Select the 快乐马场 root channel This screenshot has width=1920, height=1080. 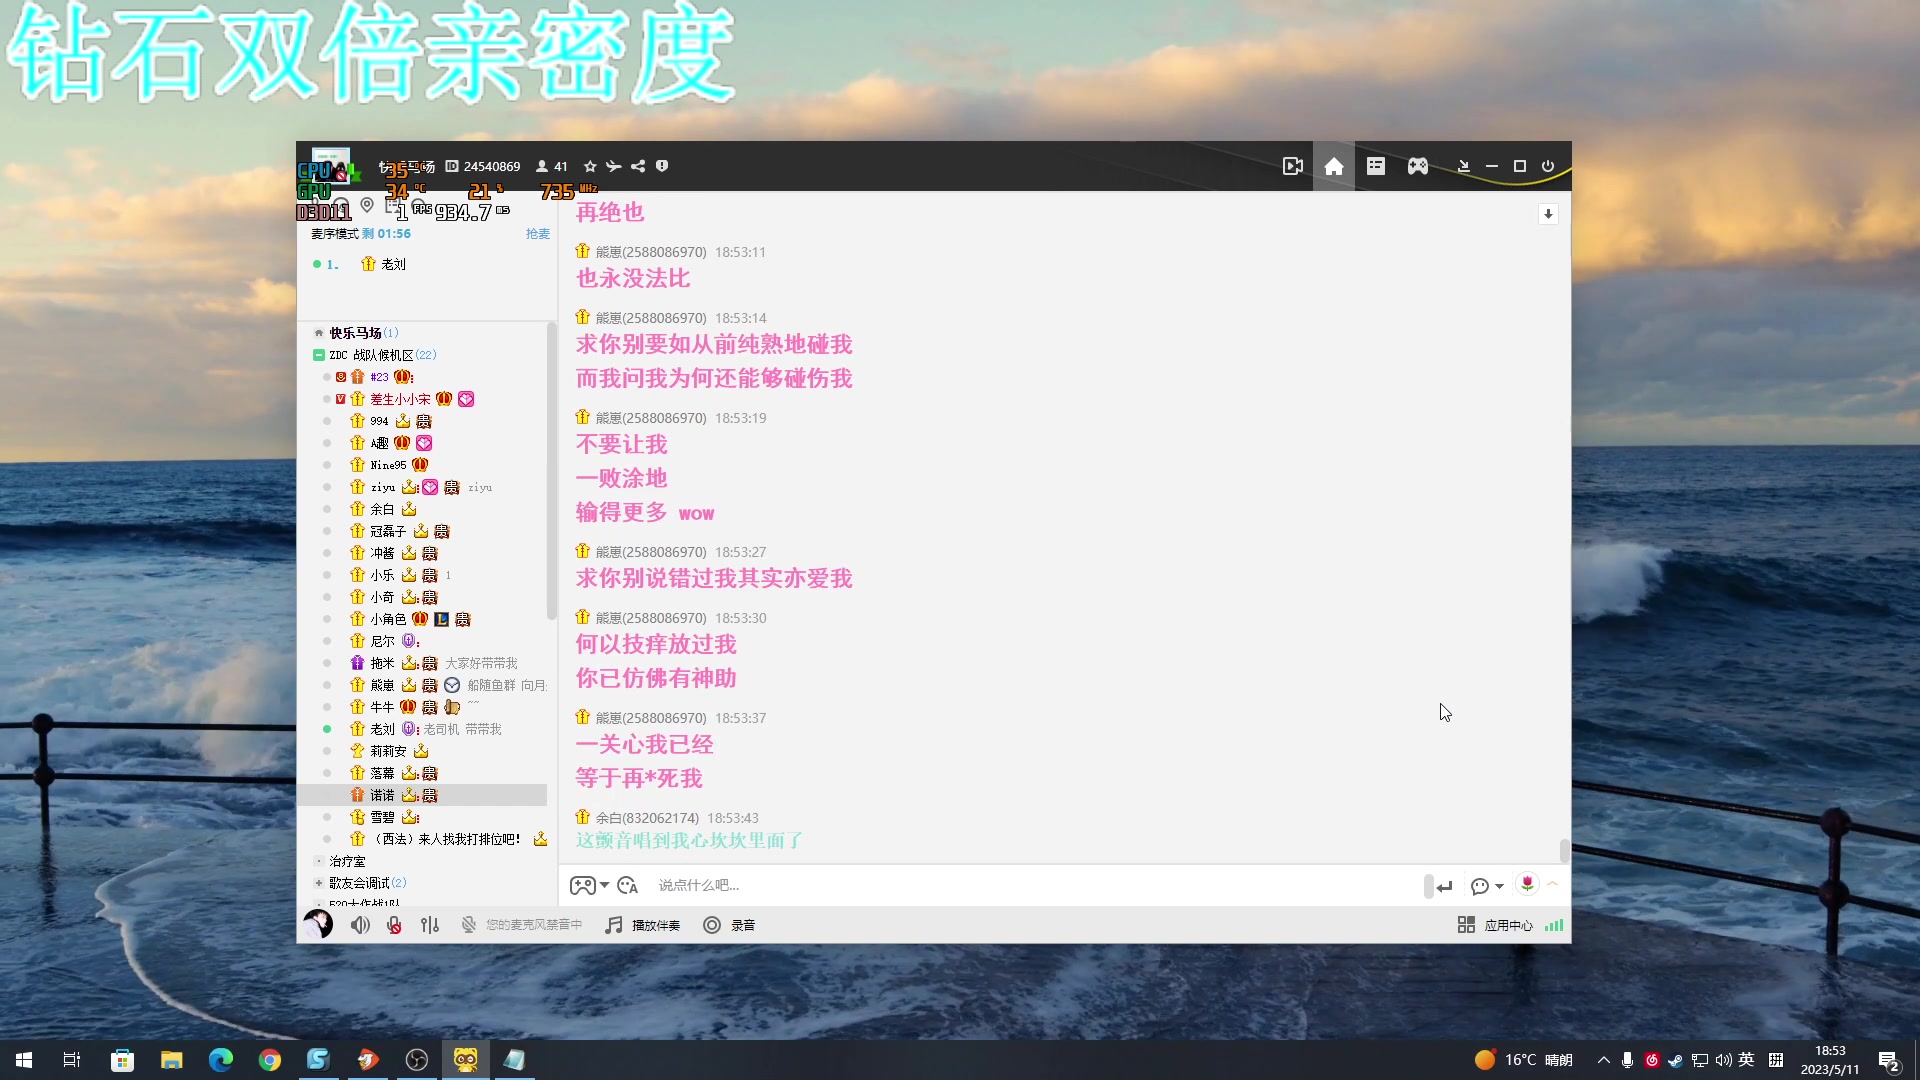(x=356, y=333)
